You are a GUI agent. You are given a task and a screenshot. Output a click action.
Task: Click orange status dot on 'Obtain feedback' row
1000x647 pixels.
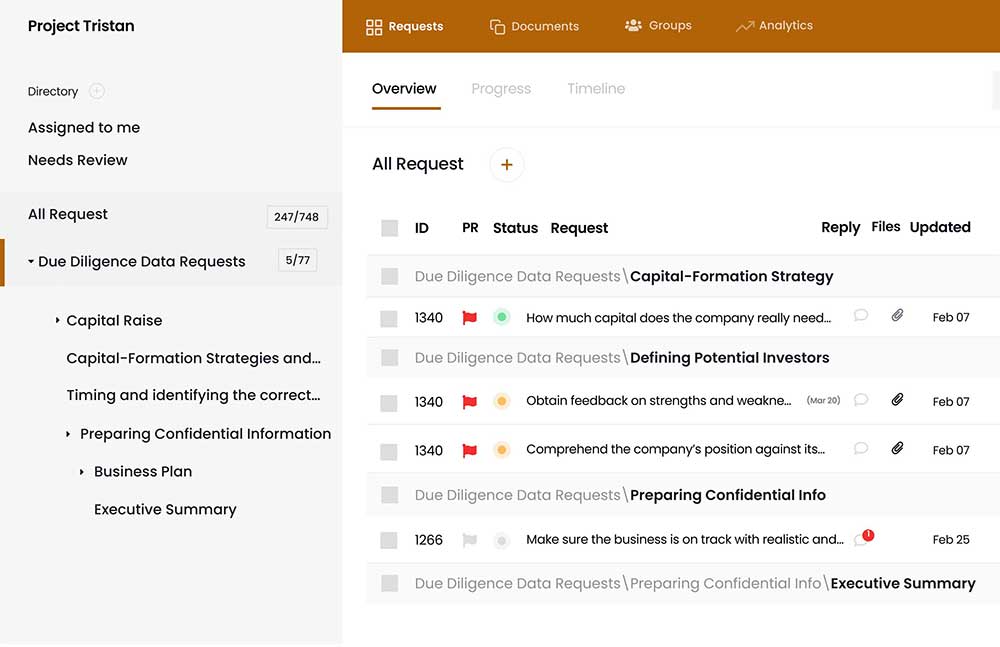click(x=502, y=401)
